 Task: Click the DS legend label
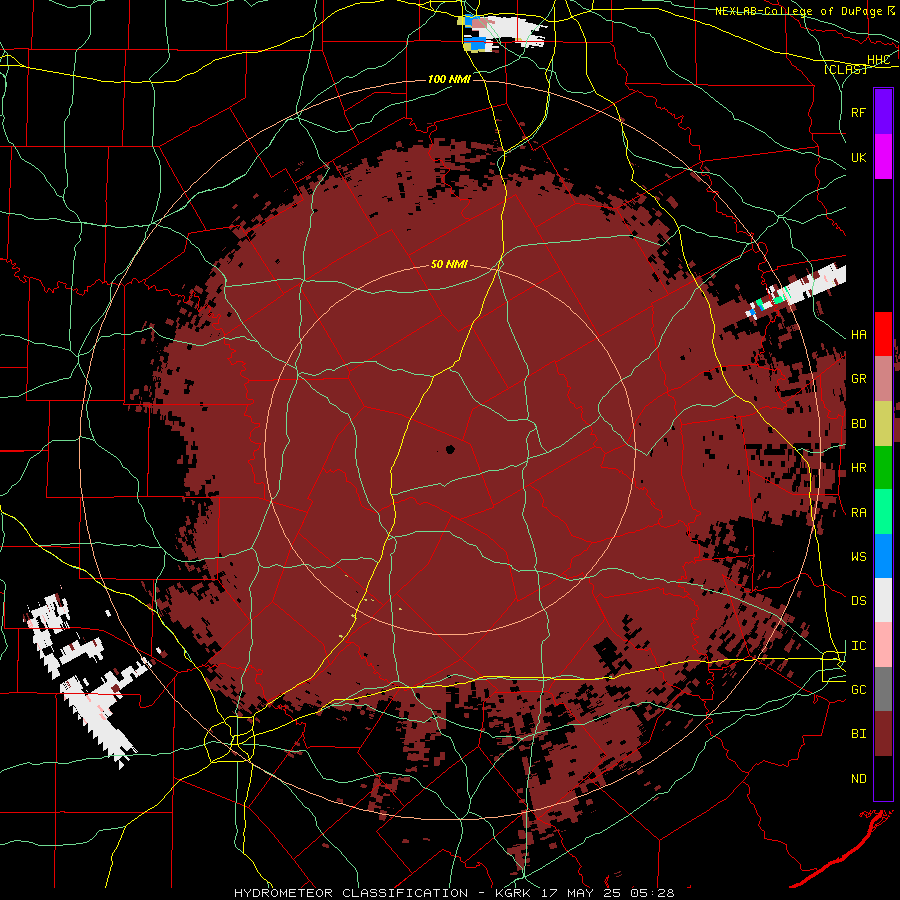(x=859, y=601)
